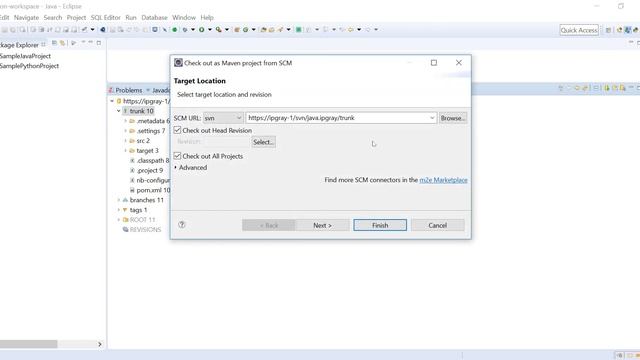Open the Navigate menu
The image size is (640, 360).
click(x=27, y=18)
